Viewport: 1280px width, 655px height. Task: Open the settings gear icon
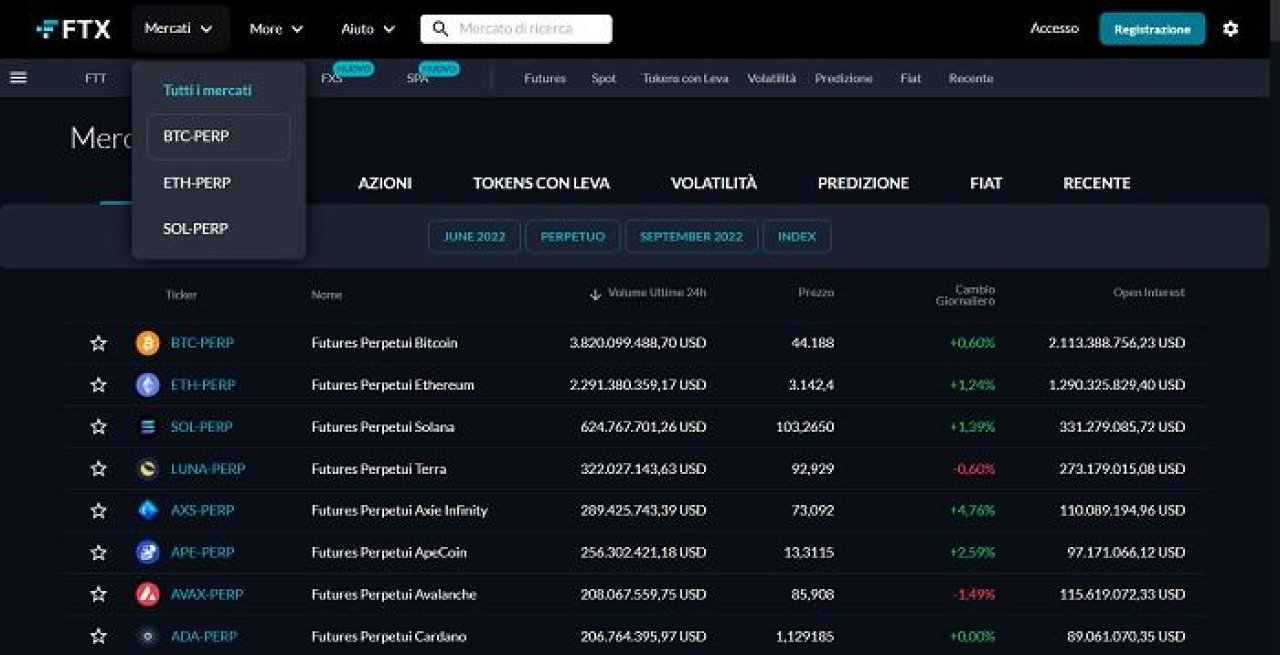point(1230,29)
